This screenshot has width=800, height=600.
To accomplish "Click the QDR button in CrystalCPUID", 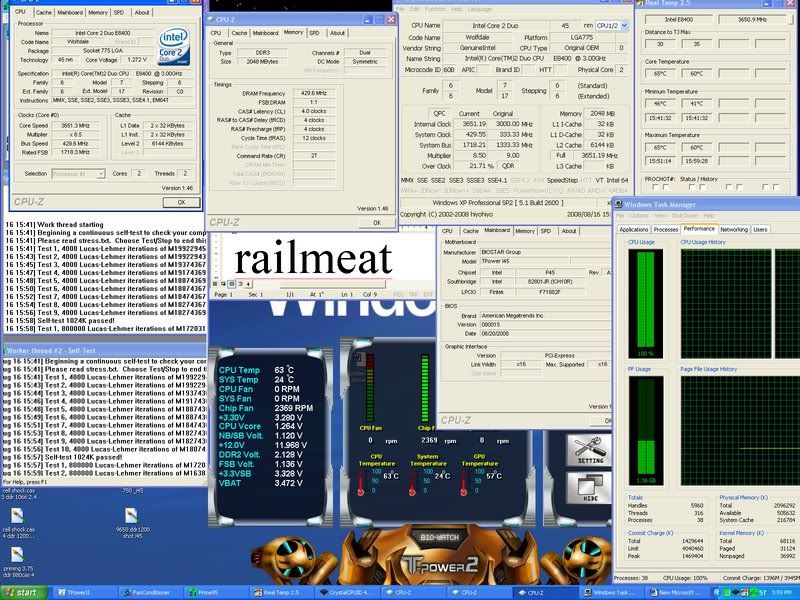I will [x=509, y=166].
